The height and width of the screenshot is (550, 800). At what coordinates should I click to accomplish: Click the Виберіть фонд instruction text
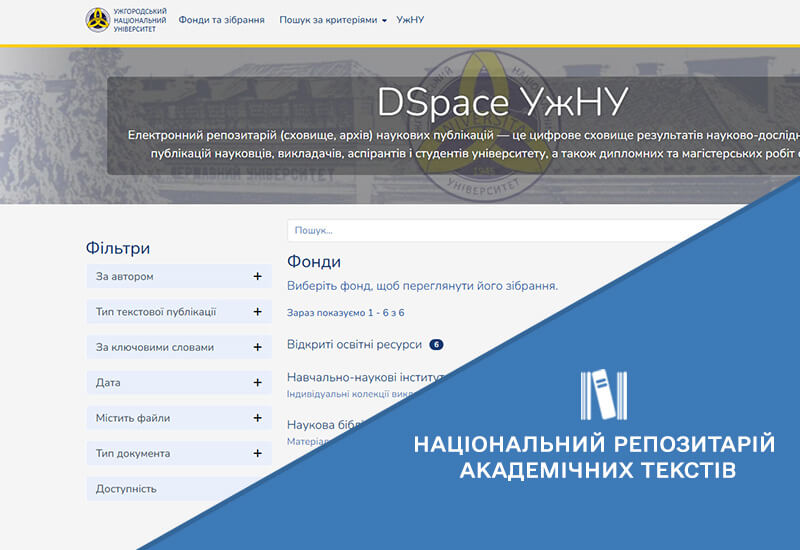422,286
